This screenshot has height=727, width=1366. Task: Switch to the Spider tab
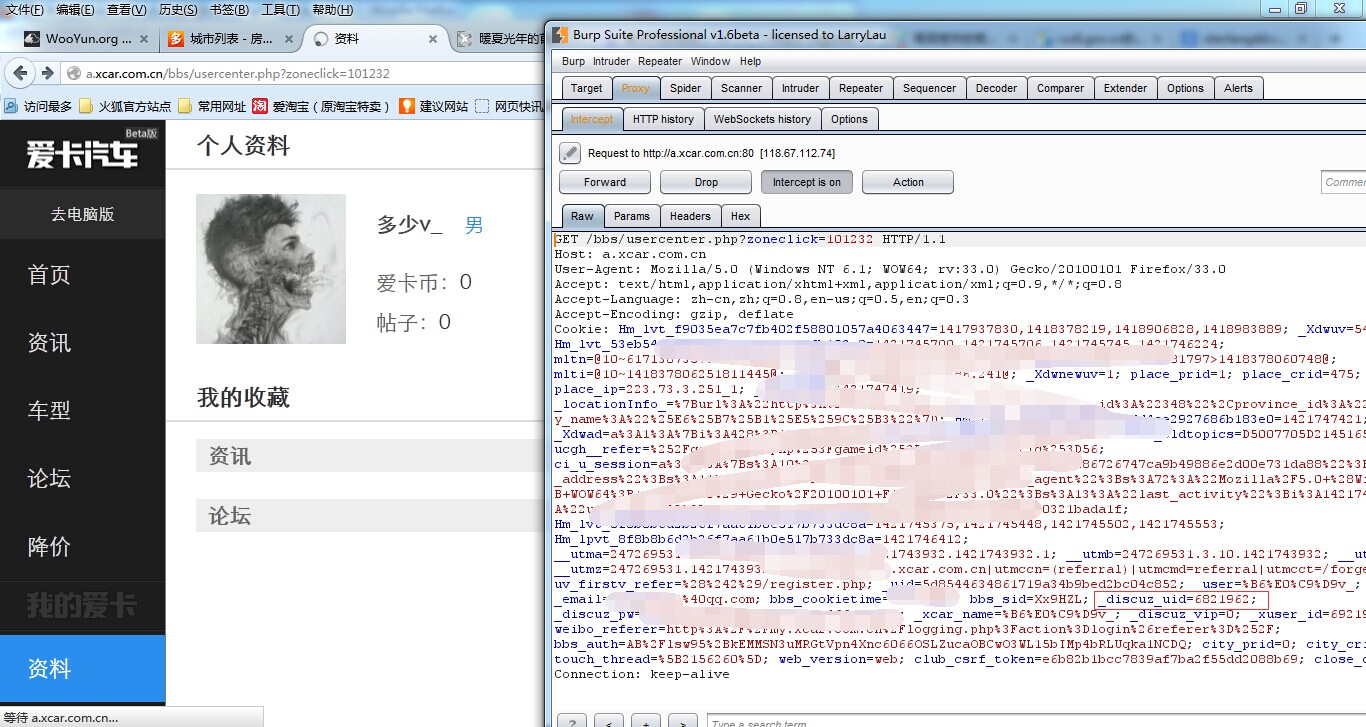point(685,88)
